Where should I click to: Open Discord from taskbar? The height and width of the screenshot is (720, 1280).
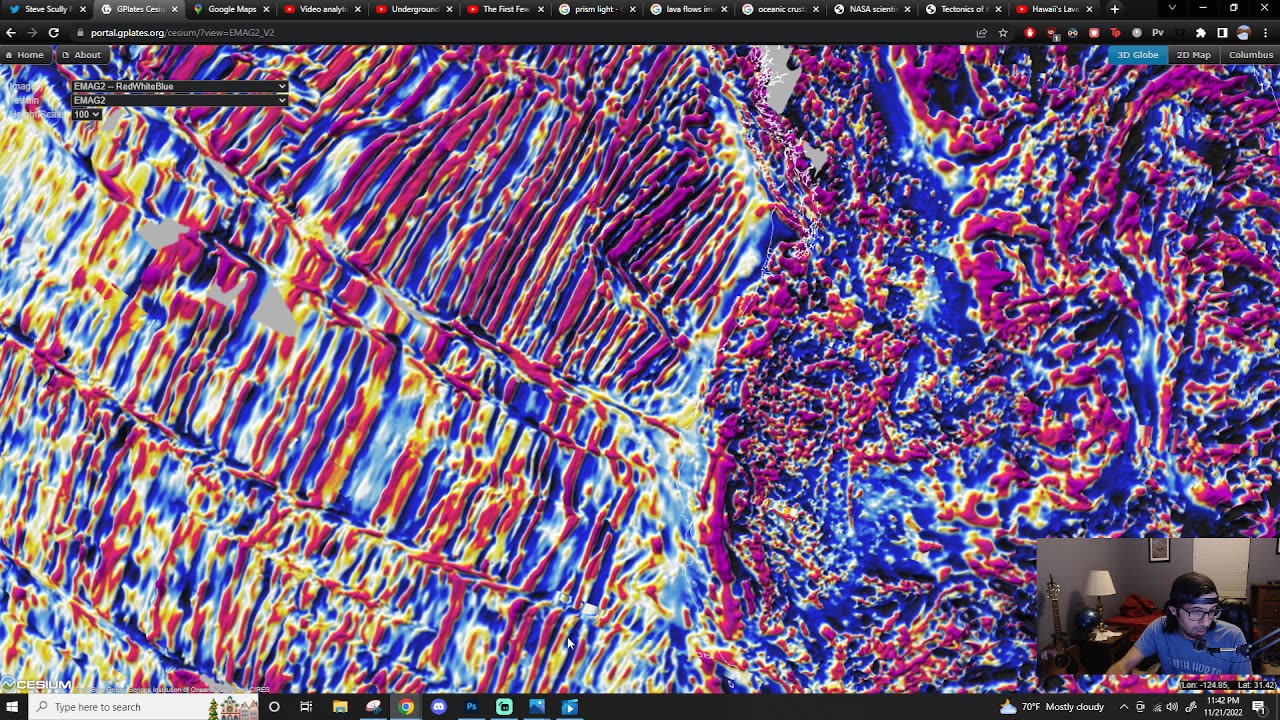439,707
